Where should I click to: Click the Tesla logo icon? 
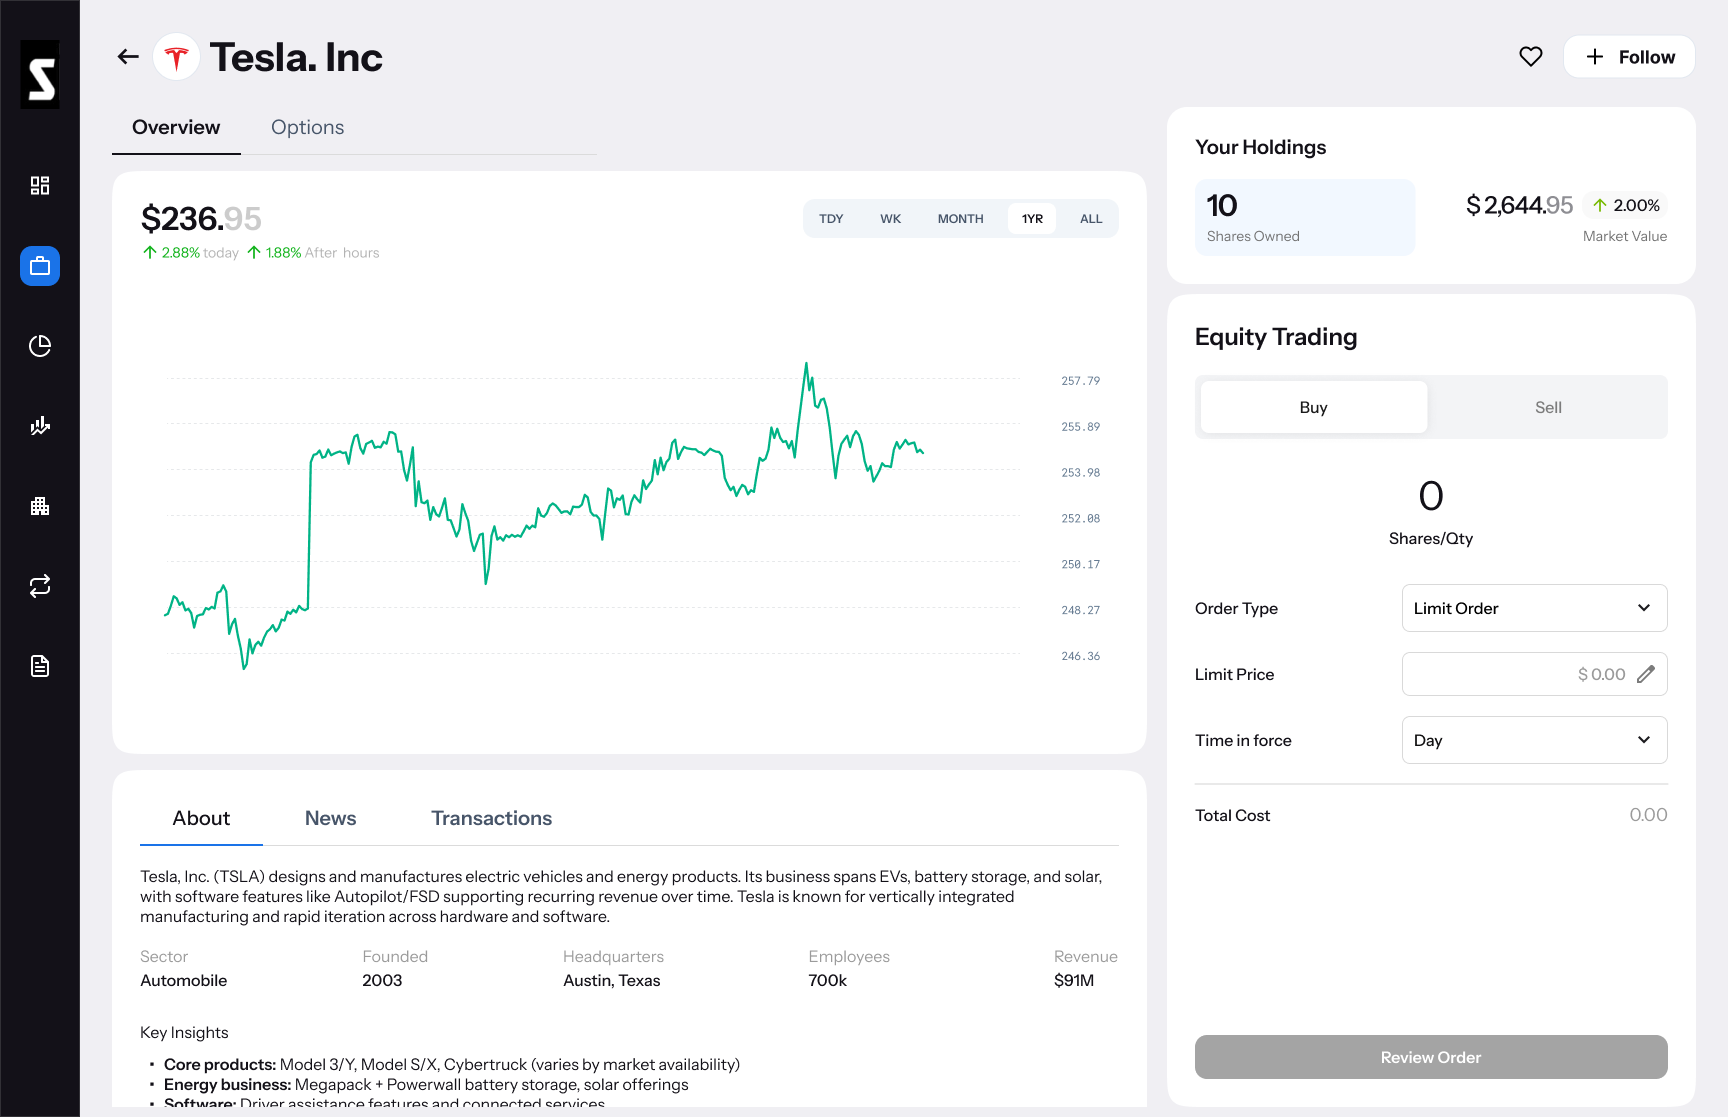tap(177, 57)
